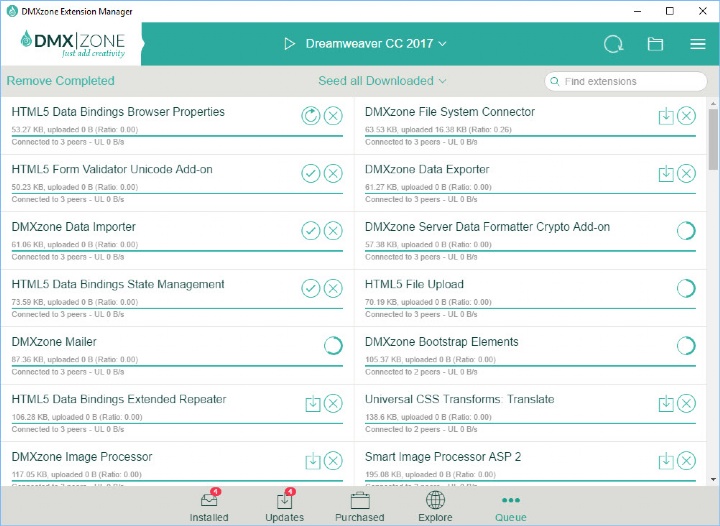Click the refresh icon in the header
This screenshot has width=720, height=526.
(613, 45)
